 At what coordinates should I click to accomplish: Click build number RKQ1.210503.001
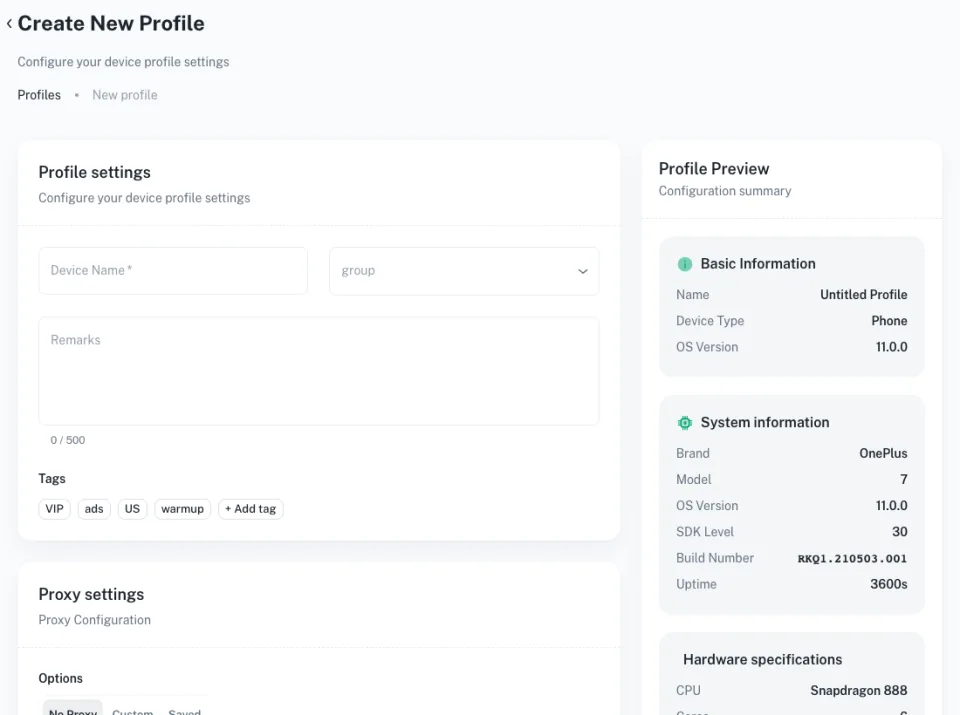[x=852, y=558]
